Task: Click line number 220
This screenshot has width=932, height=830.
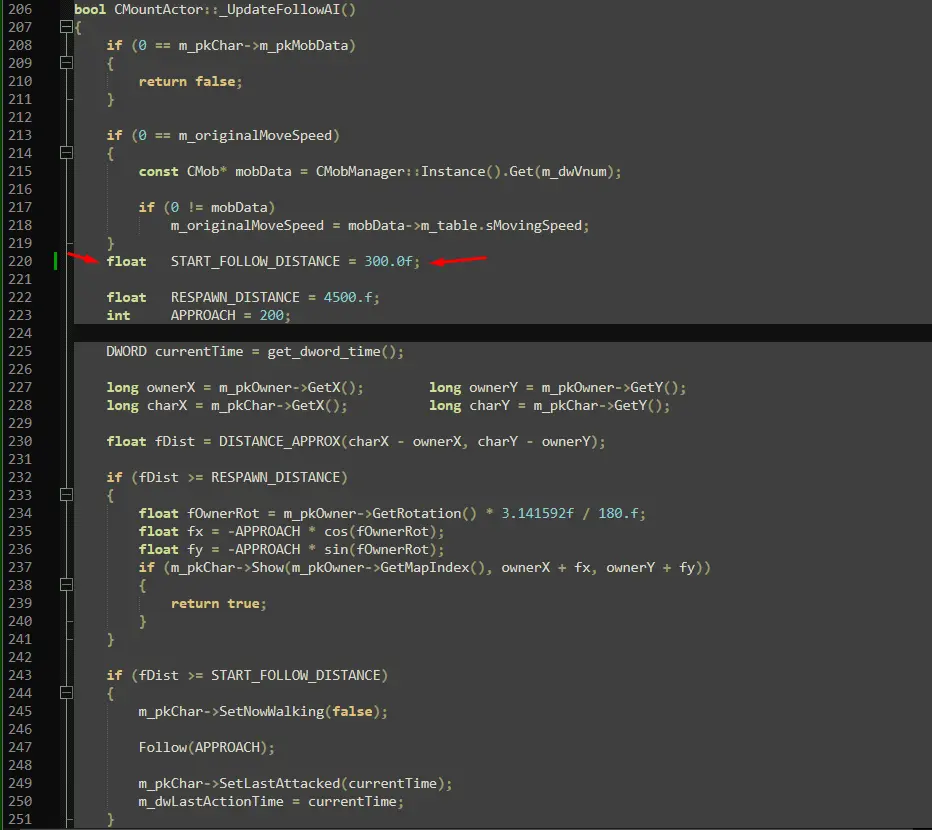Action: pyautogui.click(x=20, y=261)
